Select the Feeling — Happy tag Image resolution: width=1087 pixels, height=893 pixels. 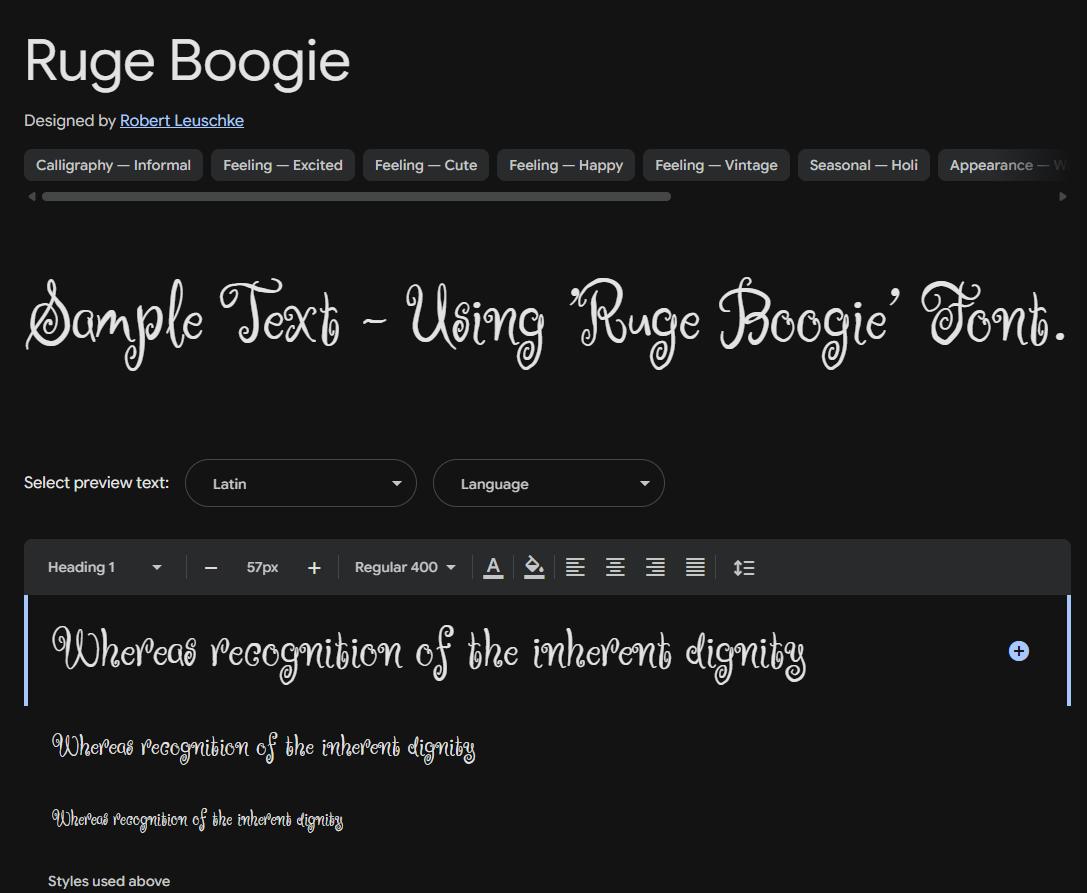pos(566,165)
